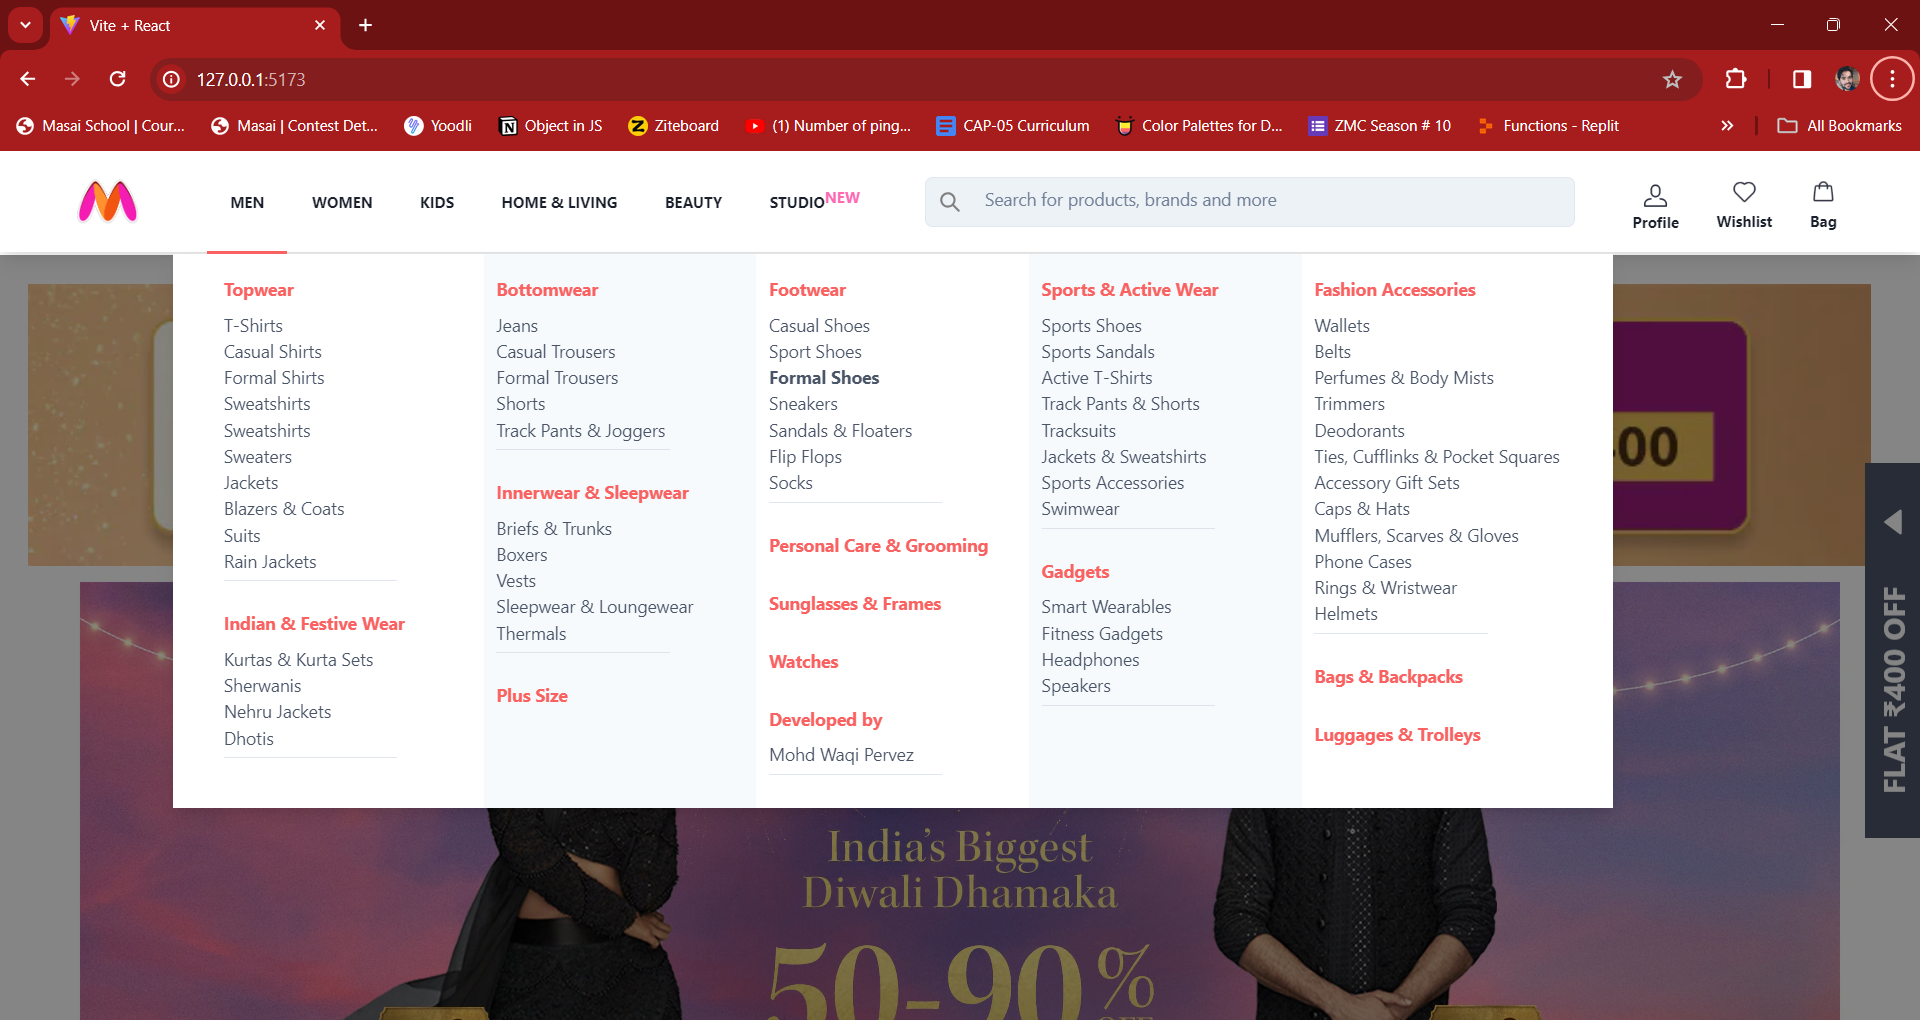Open the MEN navigation menu
This screenshot has height=1020, width=1920.
pos(247,202)
